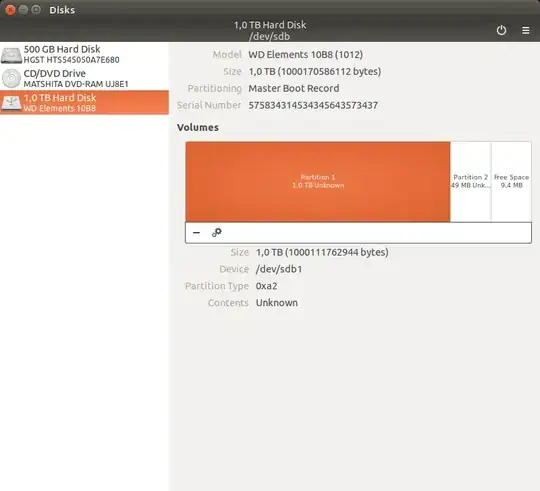The image size is (540, 491).
Task: Click the delete partition minus button
Action: (196, 233)
